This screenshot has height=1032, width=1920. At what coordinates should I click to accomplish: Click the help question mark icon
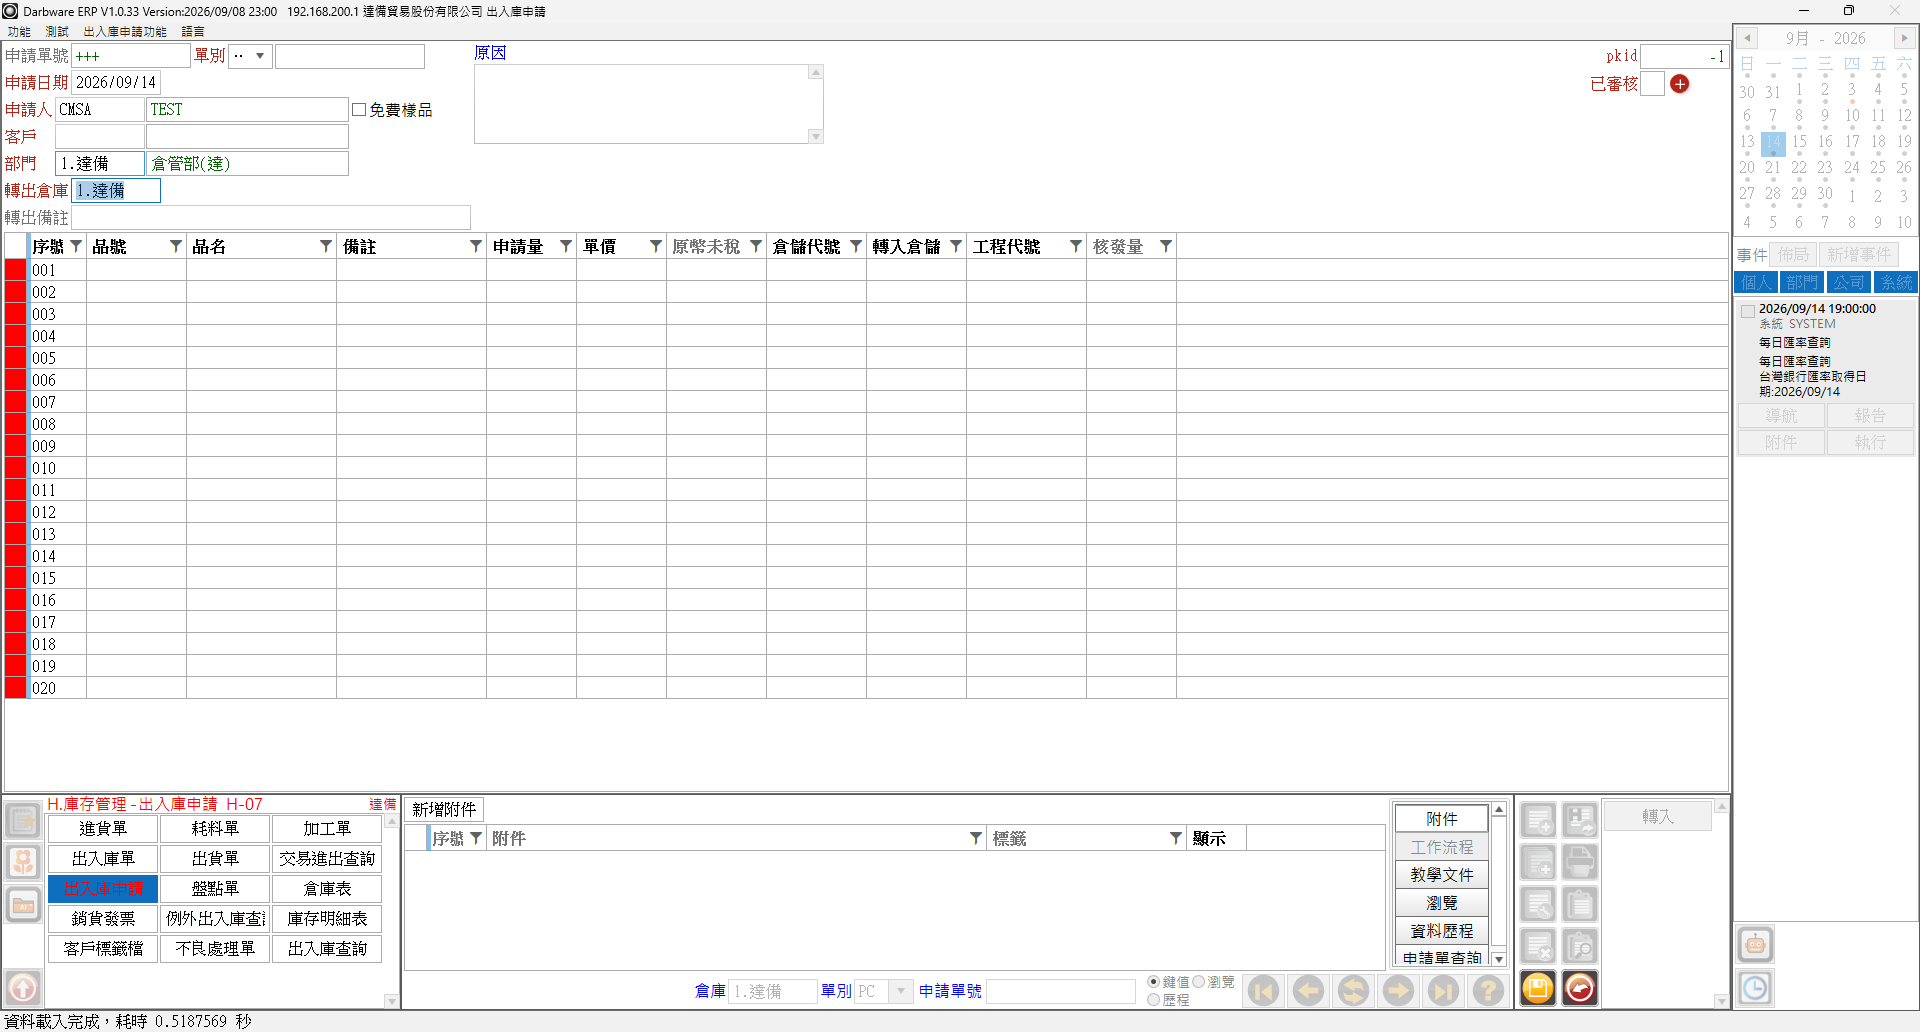pyautogui.click(x=1488, y=990)
